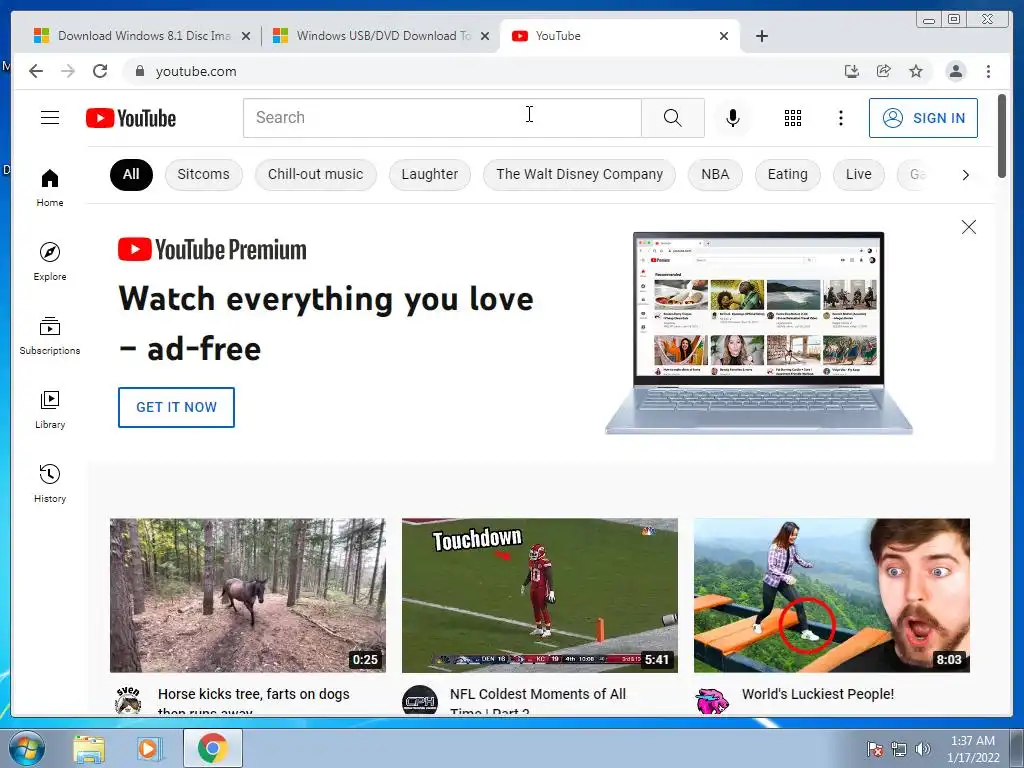
Task: Start voice search with microphone icon
Action: [733, 118]
